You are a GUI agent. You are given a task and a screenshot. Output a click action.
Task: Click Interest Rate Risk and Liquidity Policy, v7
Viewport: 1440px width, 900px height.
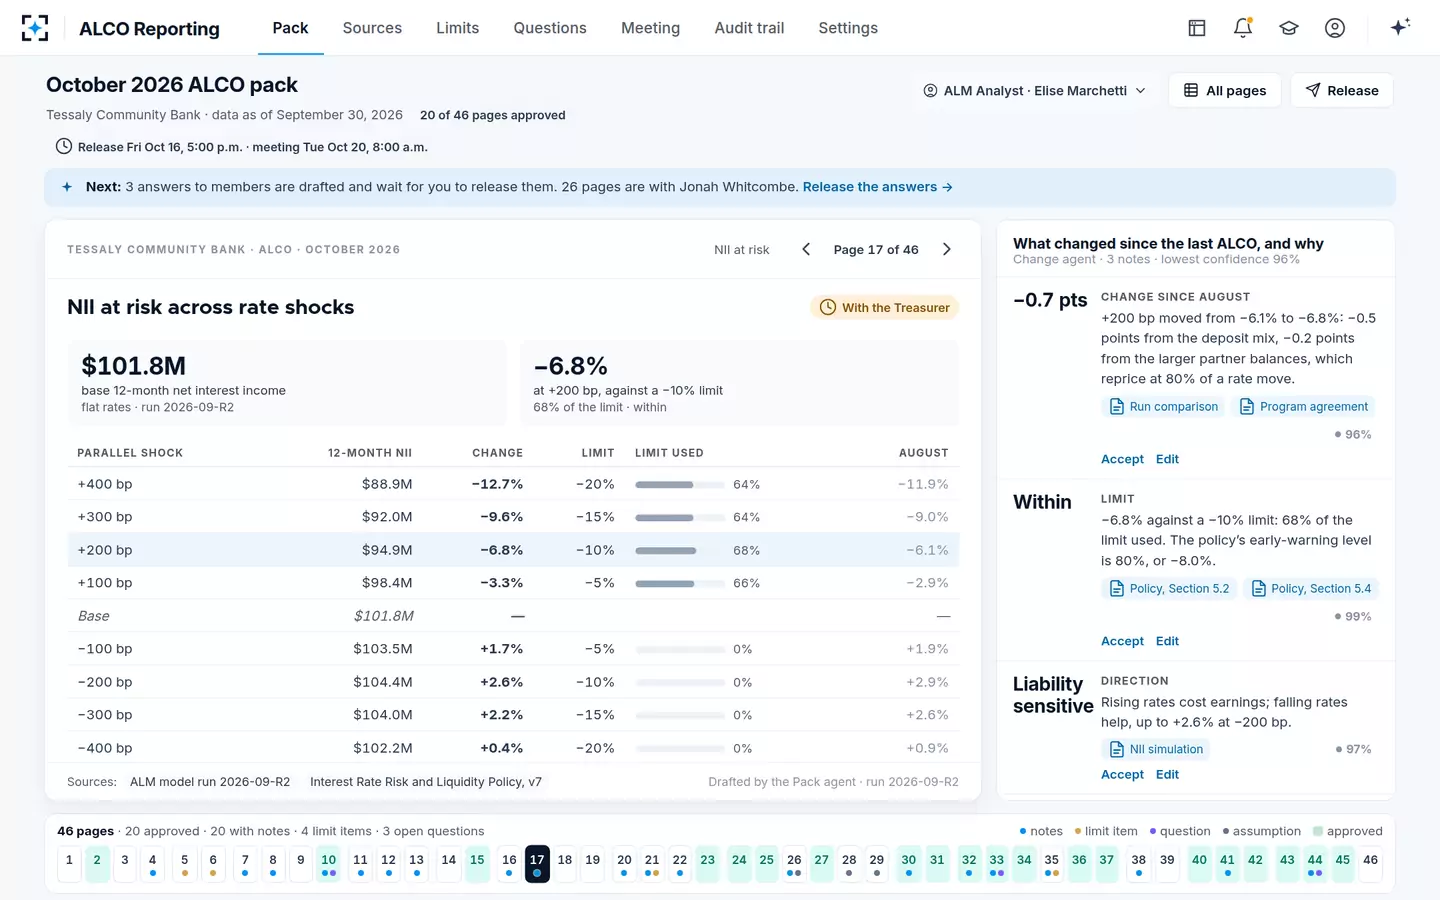click(426, 782)
